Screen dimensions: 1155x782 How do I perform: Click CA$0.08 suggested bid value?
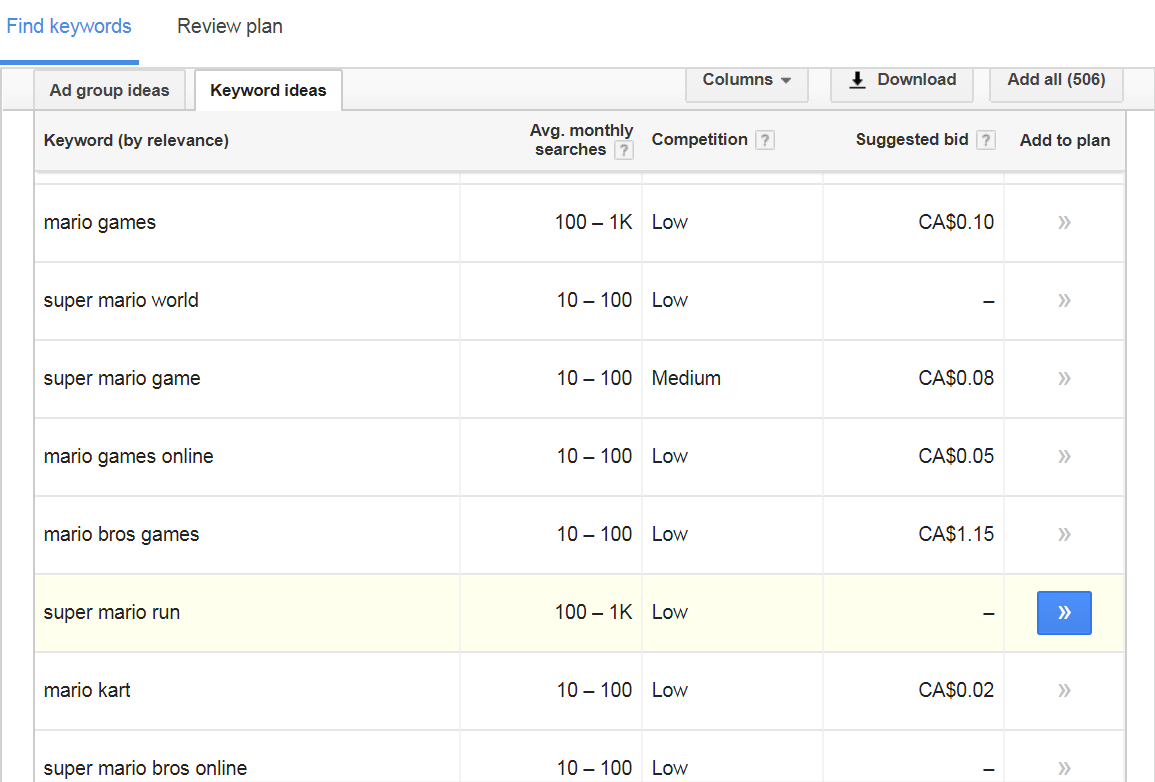click(x=956, y=378)
